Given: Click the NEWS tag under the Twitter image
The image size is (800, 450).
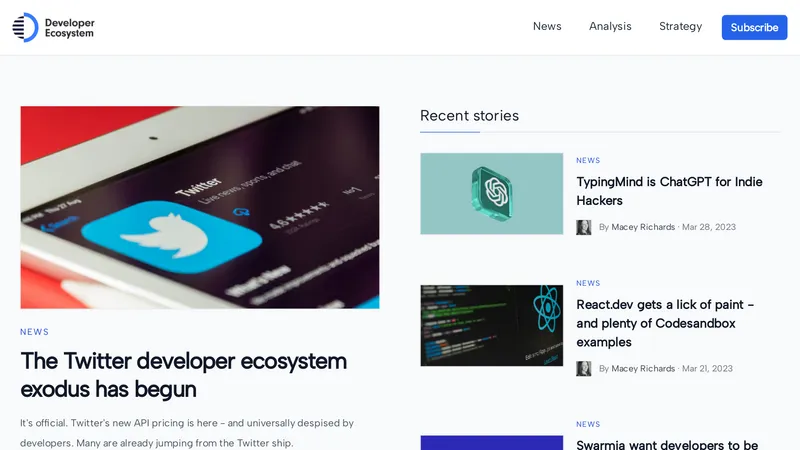Looking at the screenshot, I should 34,332.
